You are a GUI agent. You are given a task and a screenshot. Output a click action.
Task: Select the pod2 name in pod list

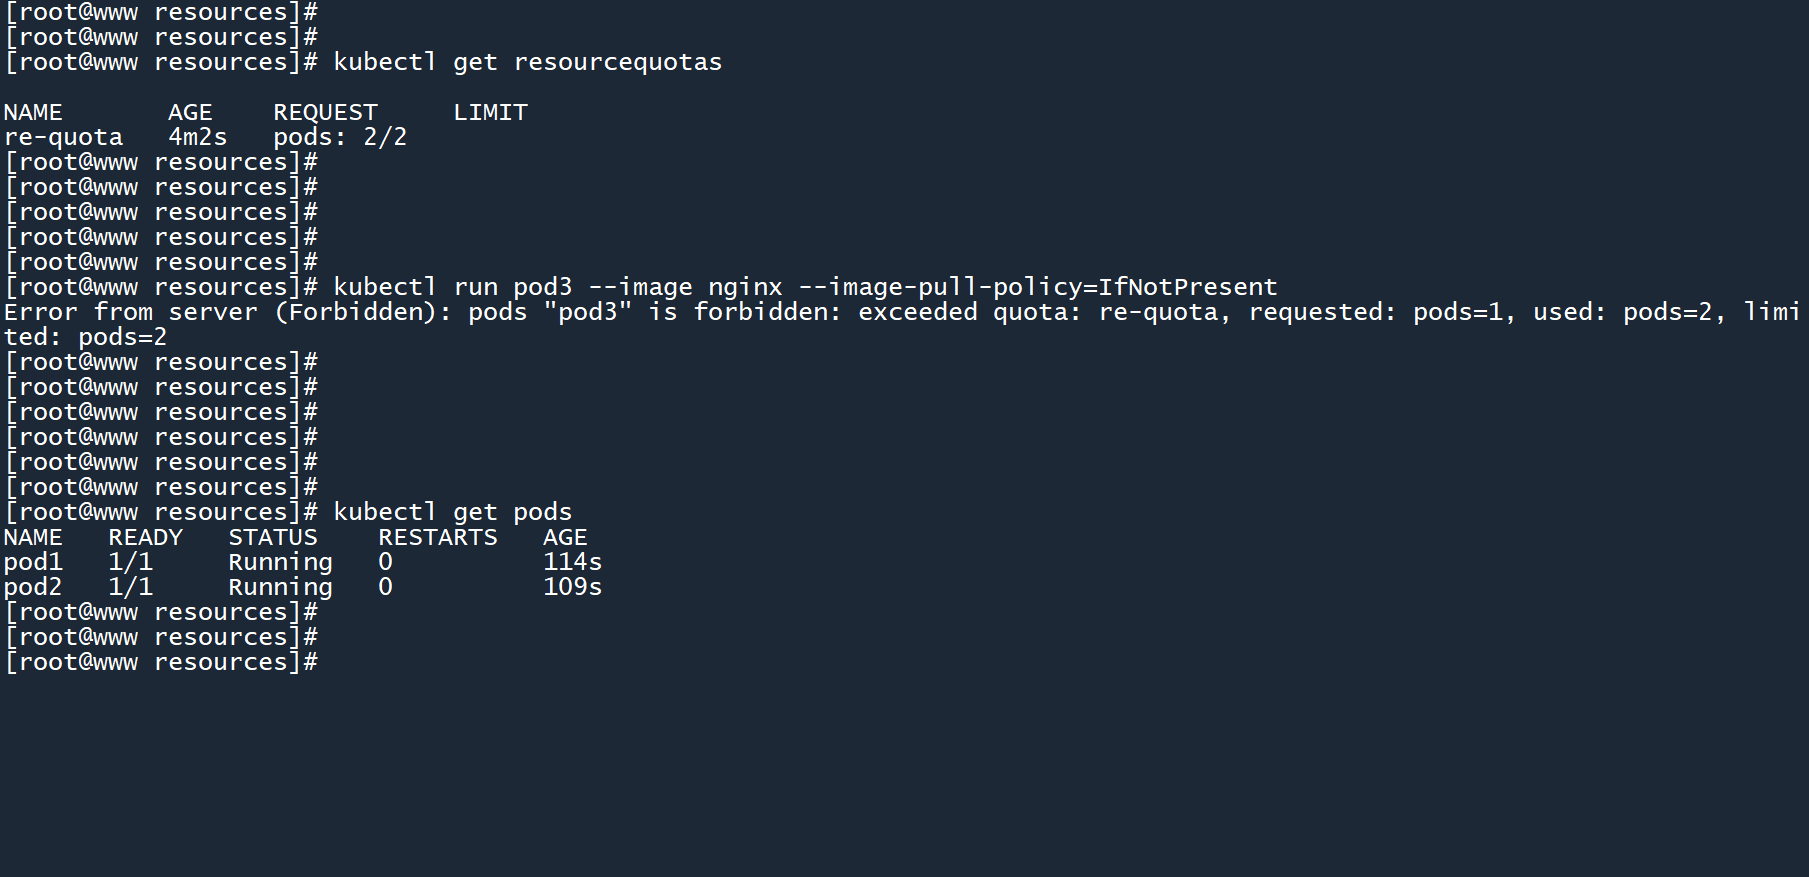(x=33, y=587)
